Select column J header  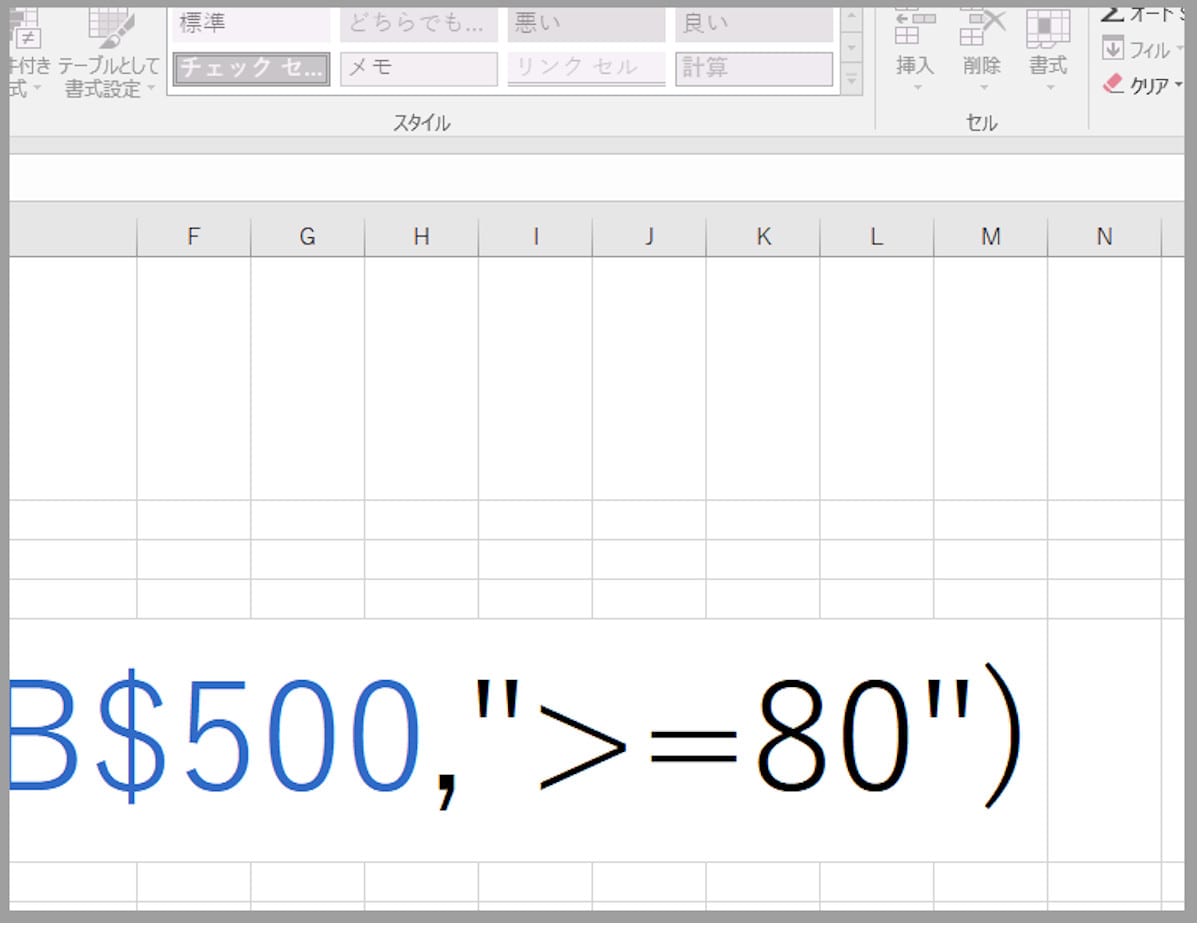649,237
